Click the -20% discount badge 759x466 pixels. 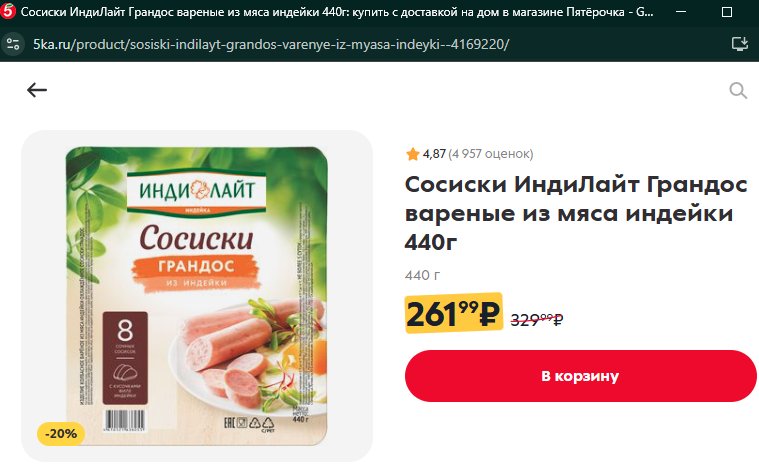[x=61, y=434]
